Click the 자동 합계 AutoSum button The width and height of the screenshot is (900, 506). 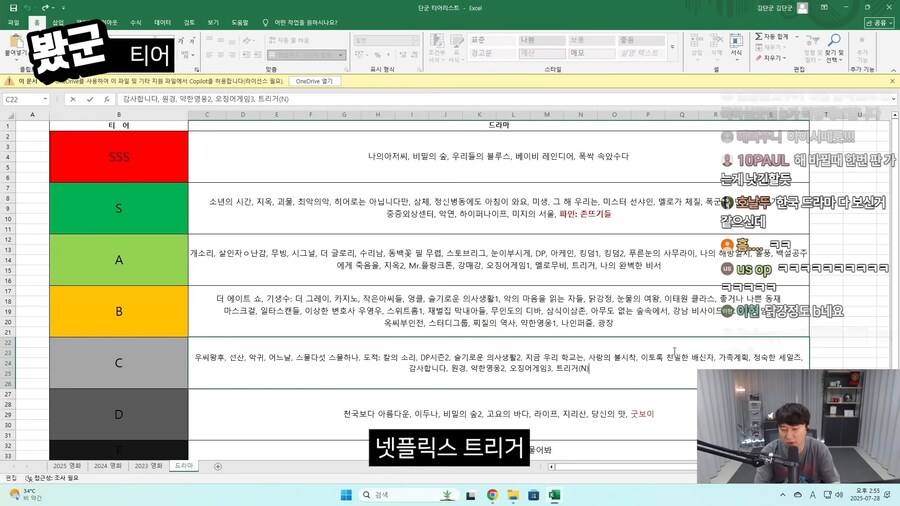[x=772, y=37]
